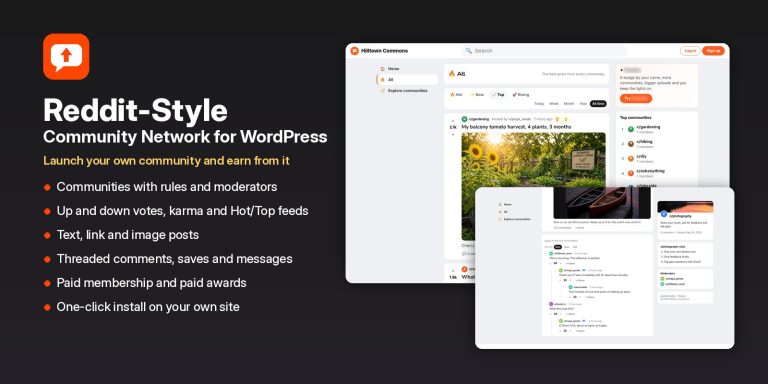Click the trophy award icon on the tomato post
The height and width of the screenshot is (384, 768).
click(x=557, y=119)
